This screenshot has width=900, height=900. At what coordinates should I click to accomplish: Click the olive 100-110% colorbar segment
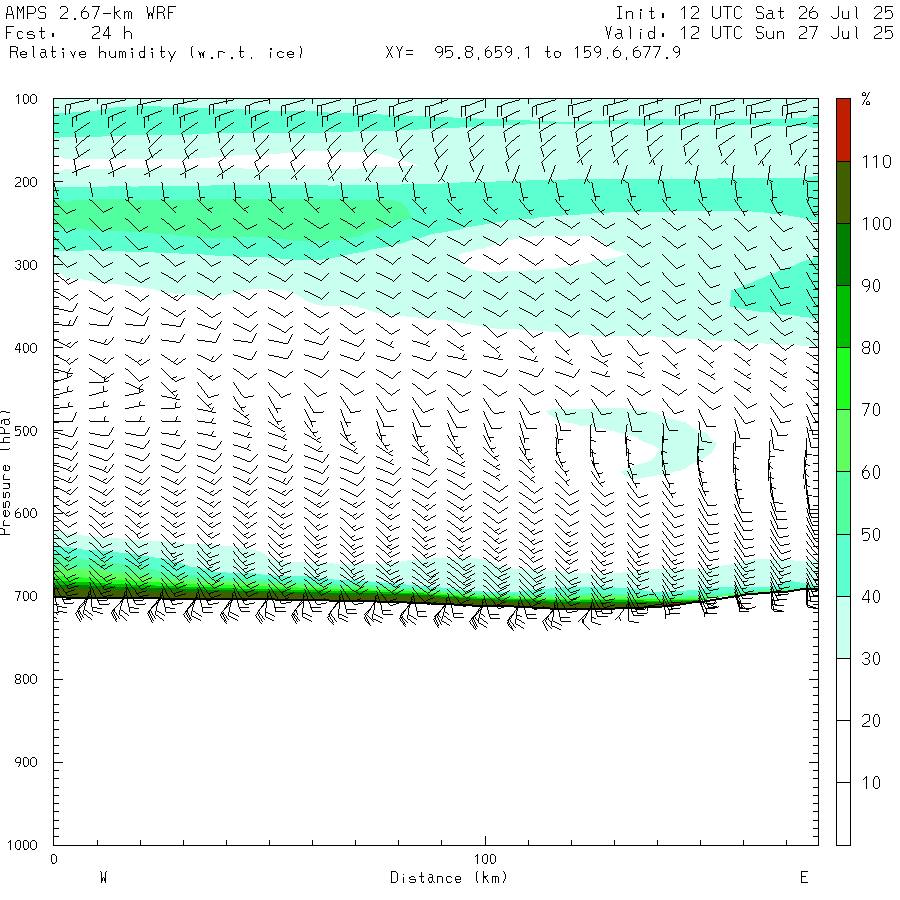tap(843, 192)
